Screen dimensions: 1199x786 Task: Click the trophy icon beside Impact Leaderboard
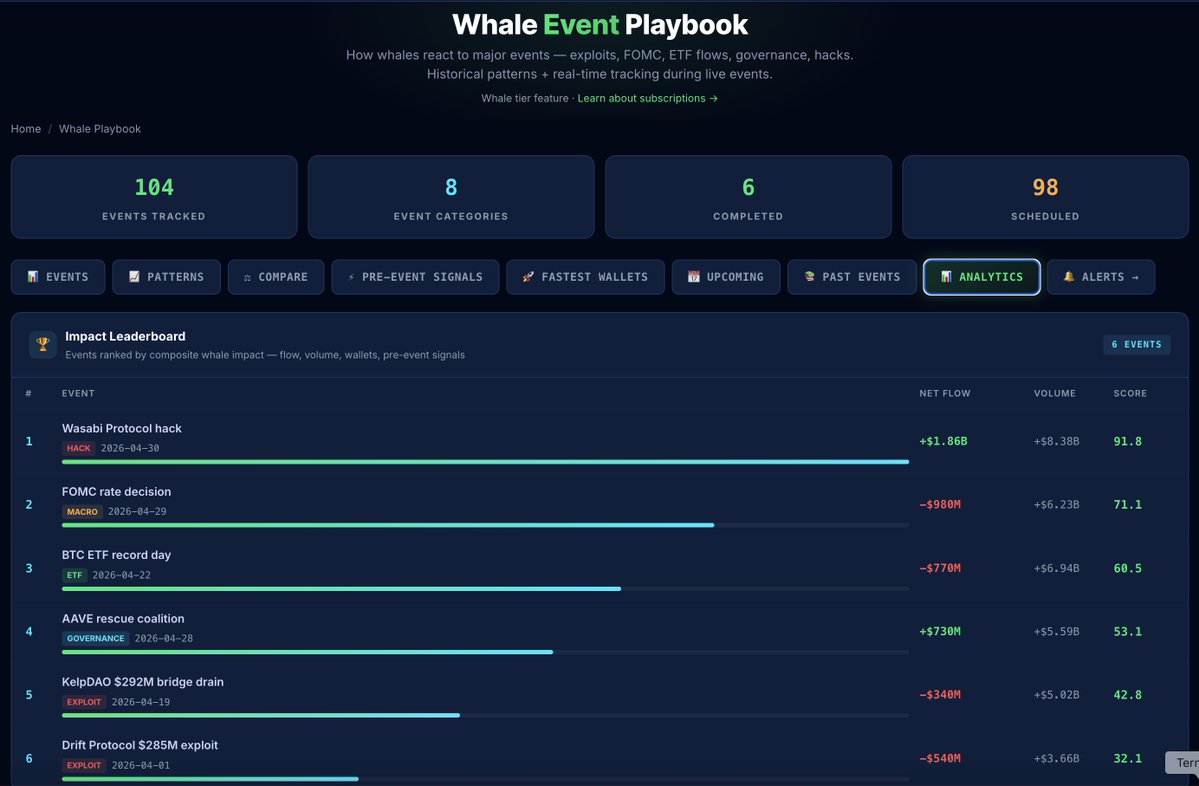pyautogui.click(x=43, y=345)
